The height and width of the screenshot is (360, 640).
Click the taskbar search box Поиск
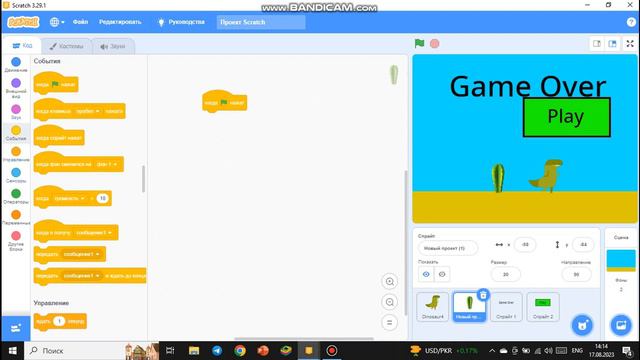coord(92,351)
